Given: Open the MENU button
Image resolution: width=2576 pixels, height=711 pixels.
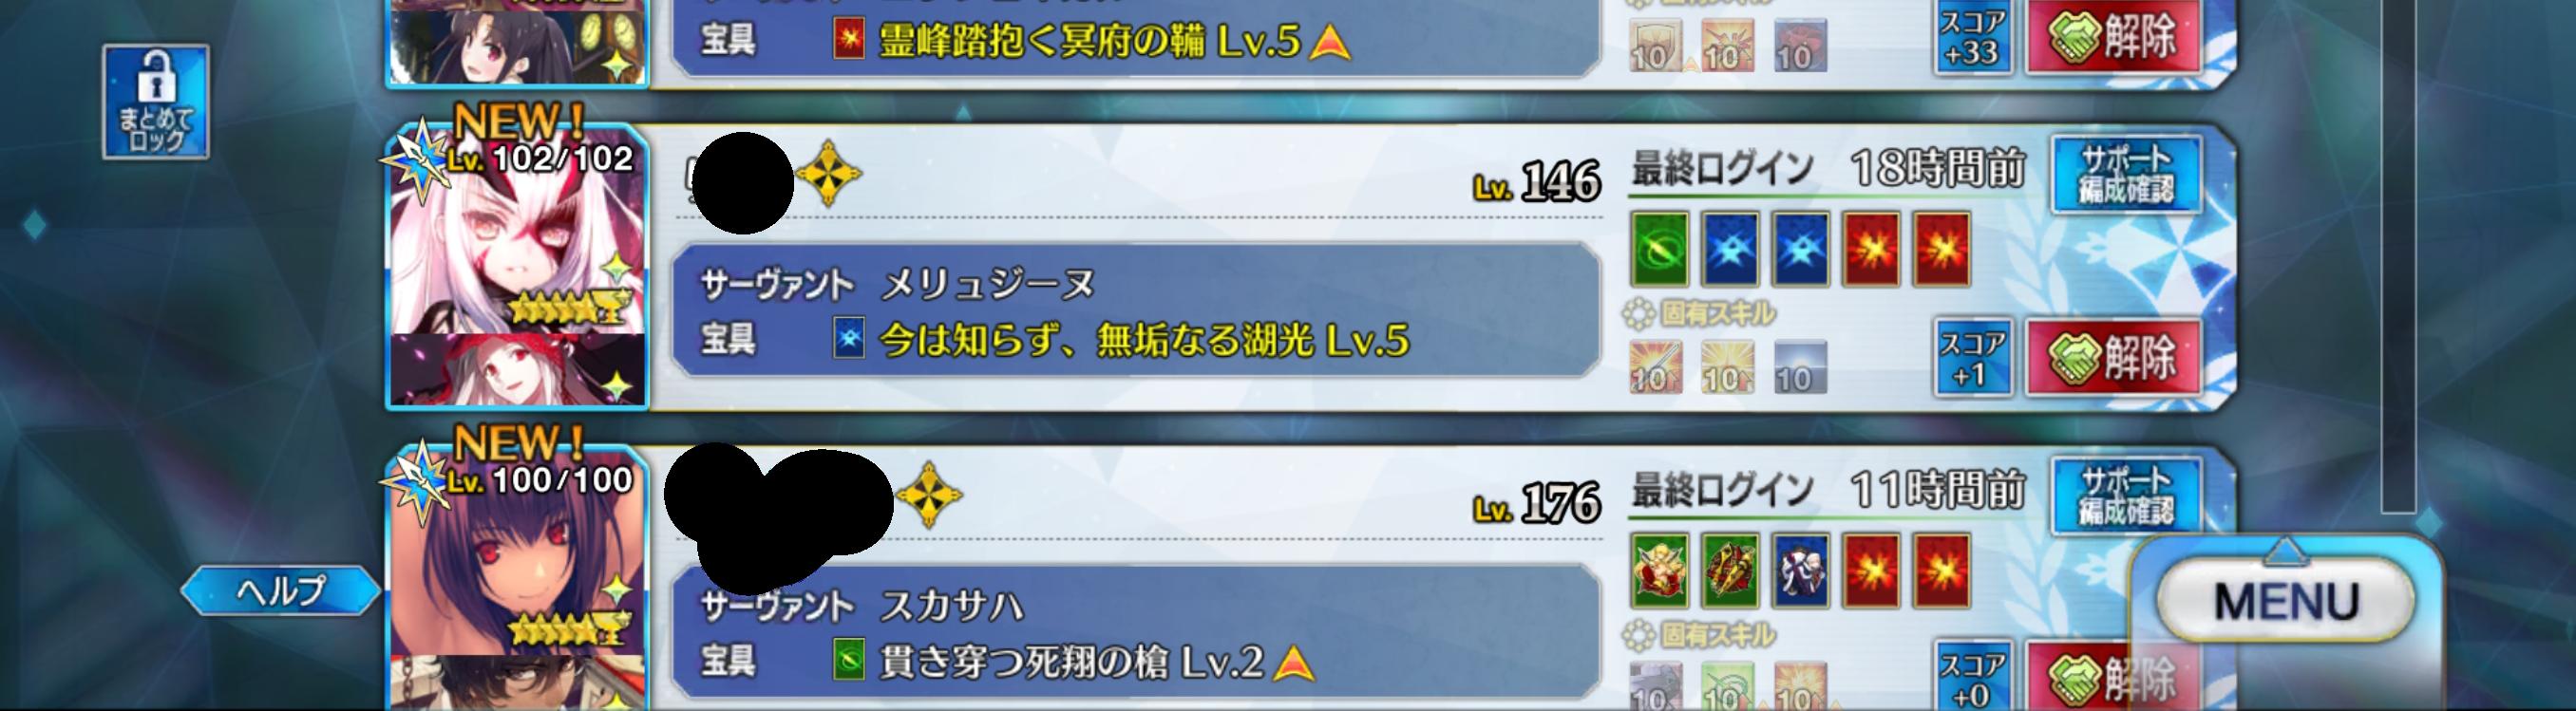Looking at the screenshot, I should [x=2286, y=602].
